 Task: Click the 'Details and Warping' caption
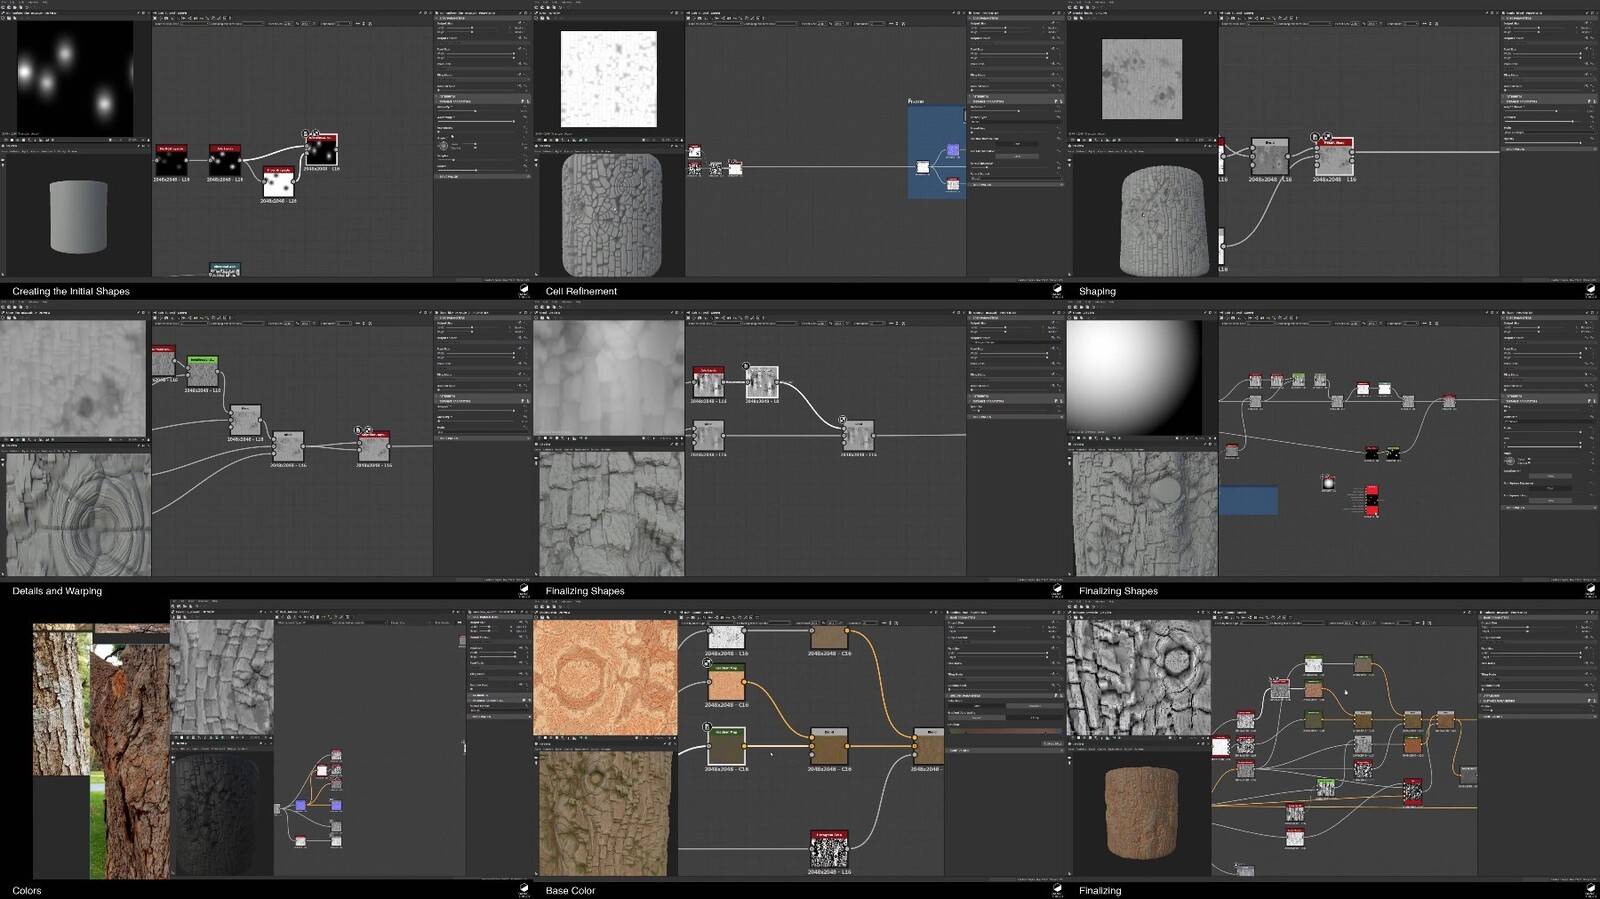point(57,591)
